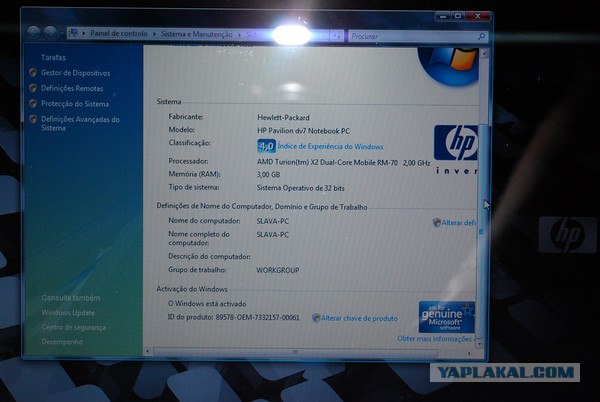600x402 pixels.
Task: Click Alterar definições link
Action: (459, 223)
